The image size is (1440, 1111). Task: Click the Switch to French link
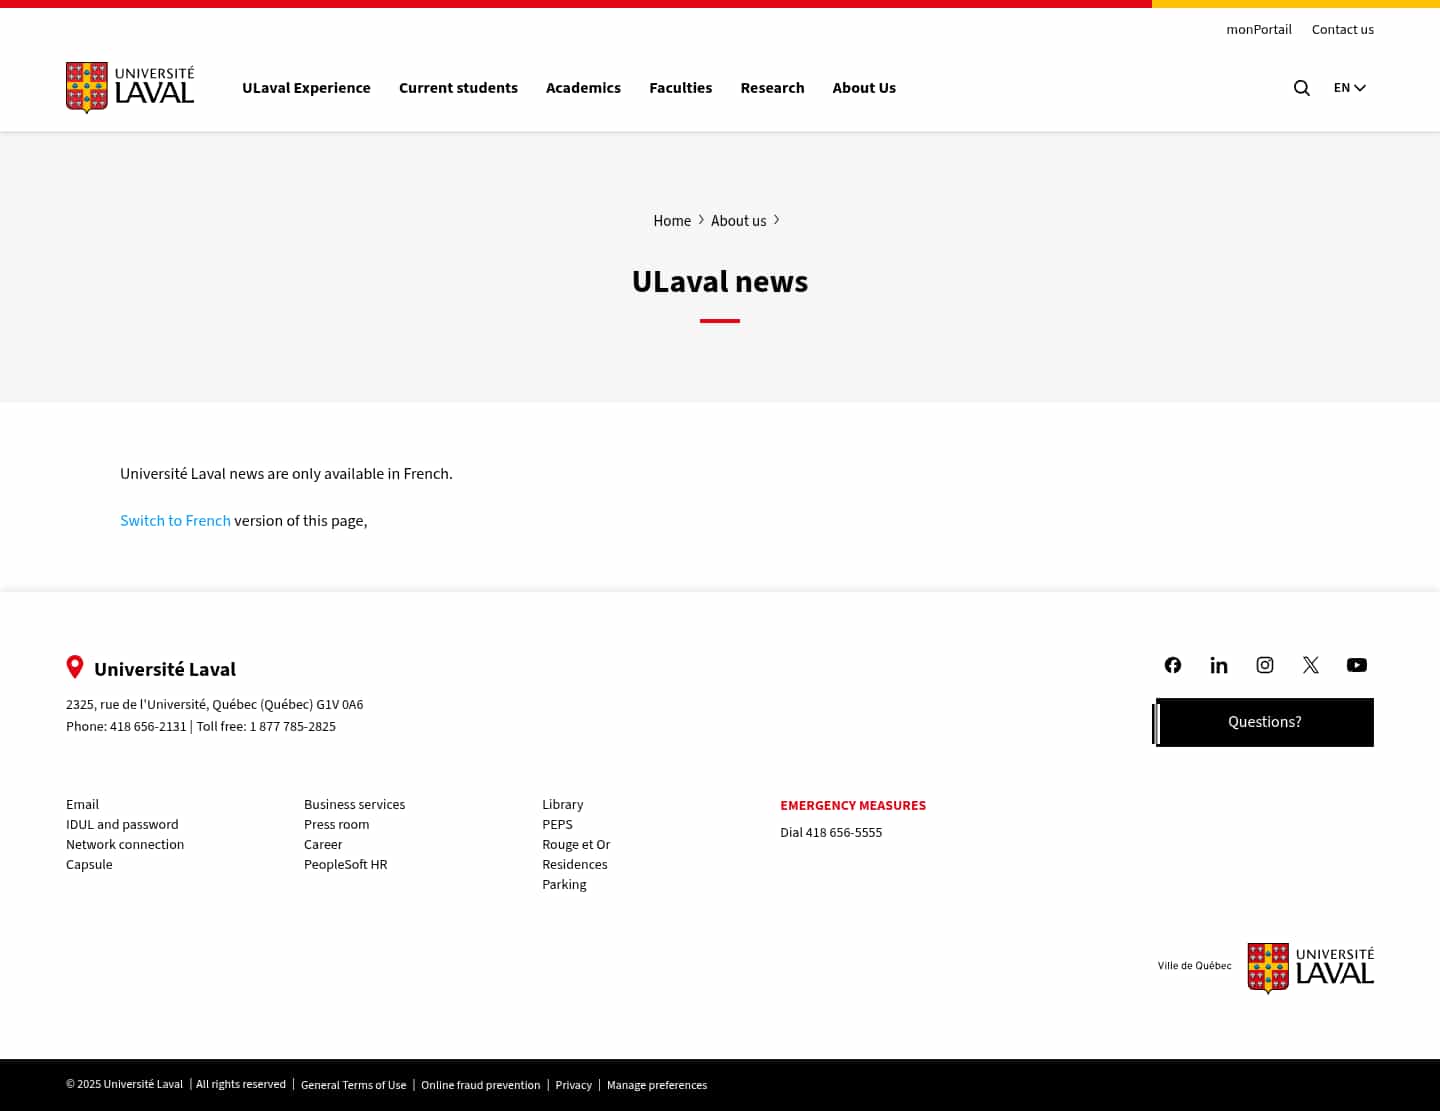coord(175,521)
